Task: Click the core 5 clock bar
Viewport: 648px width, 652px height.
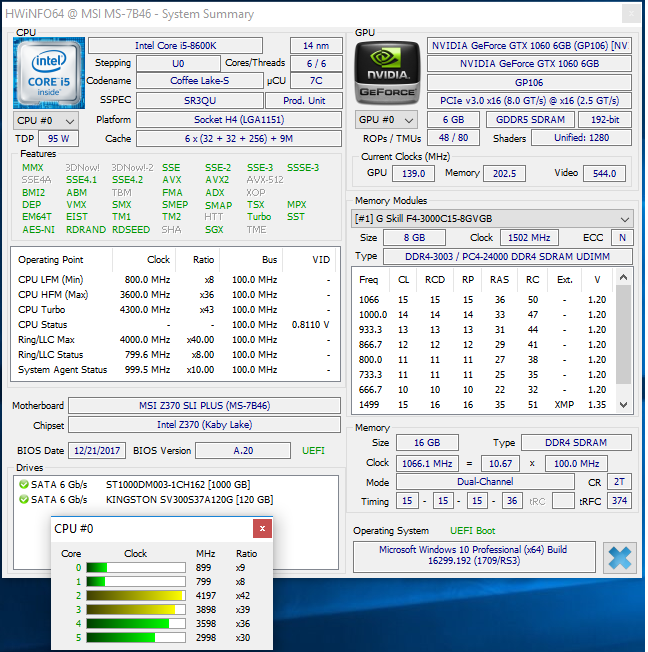Action: tap(136, 637)
